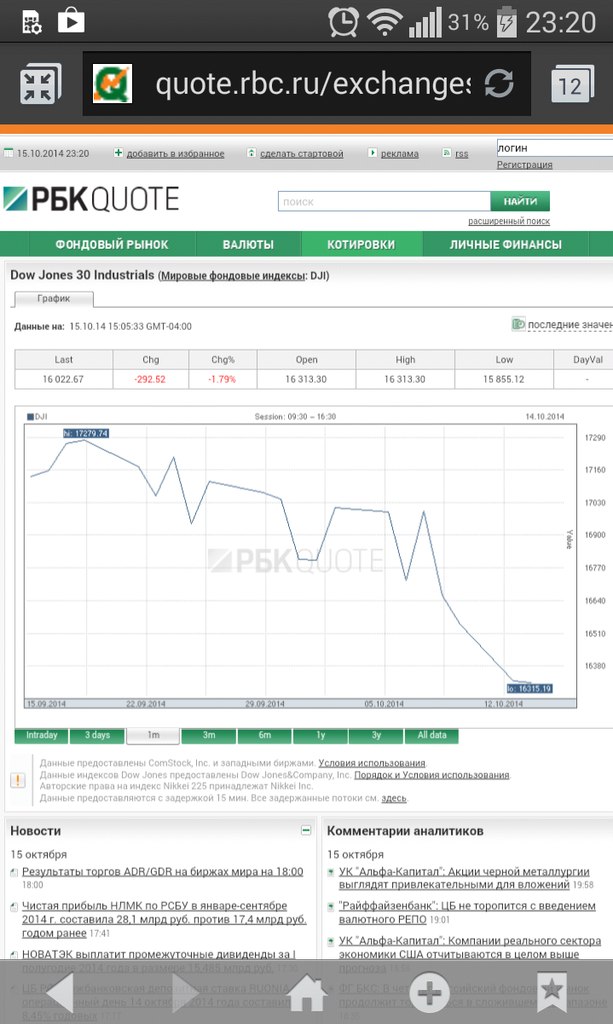Click the rss feed icon
613x1024 pixels.
pos(447,153)
